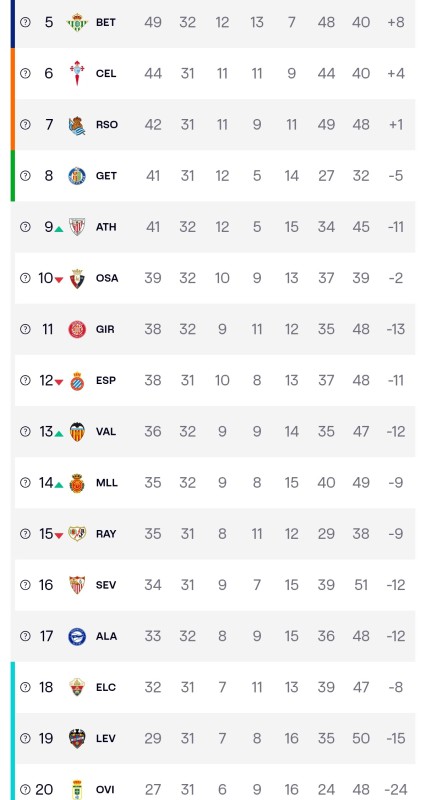Click the Alavés blue round badge

(x=77, y=636)
